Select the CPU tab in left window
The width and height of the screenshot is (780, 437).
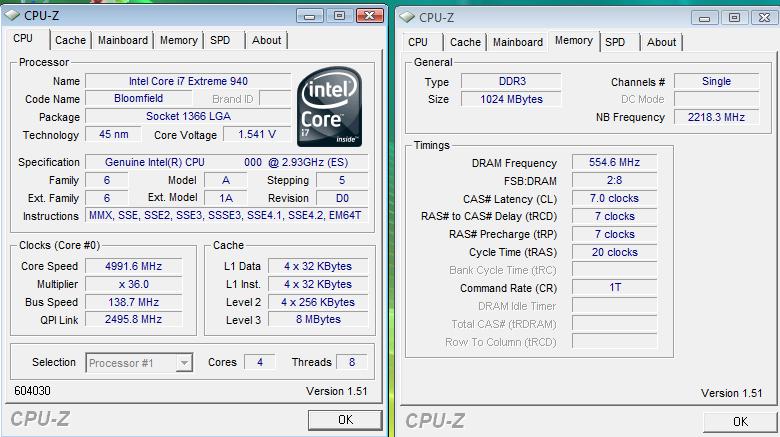click(x=23, y=38)
